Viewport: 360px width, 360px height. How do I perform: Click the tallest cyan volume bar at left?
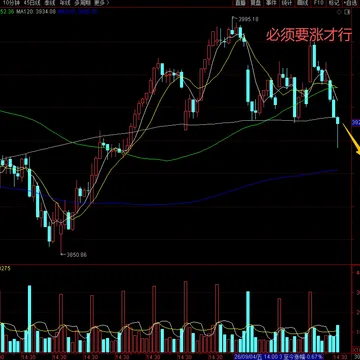29,319
